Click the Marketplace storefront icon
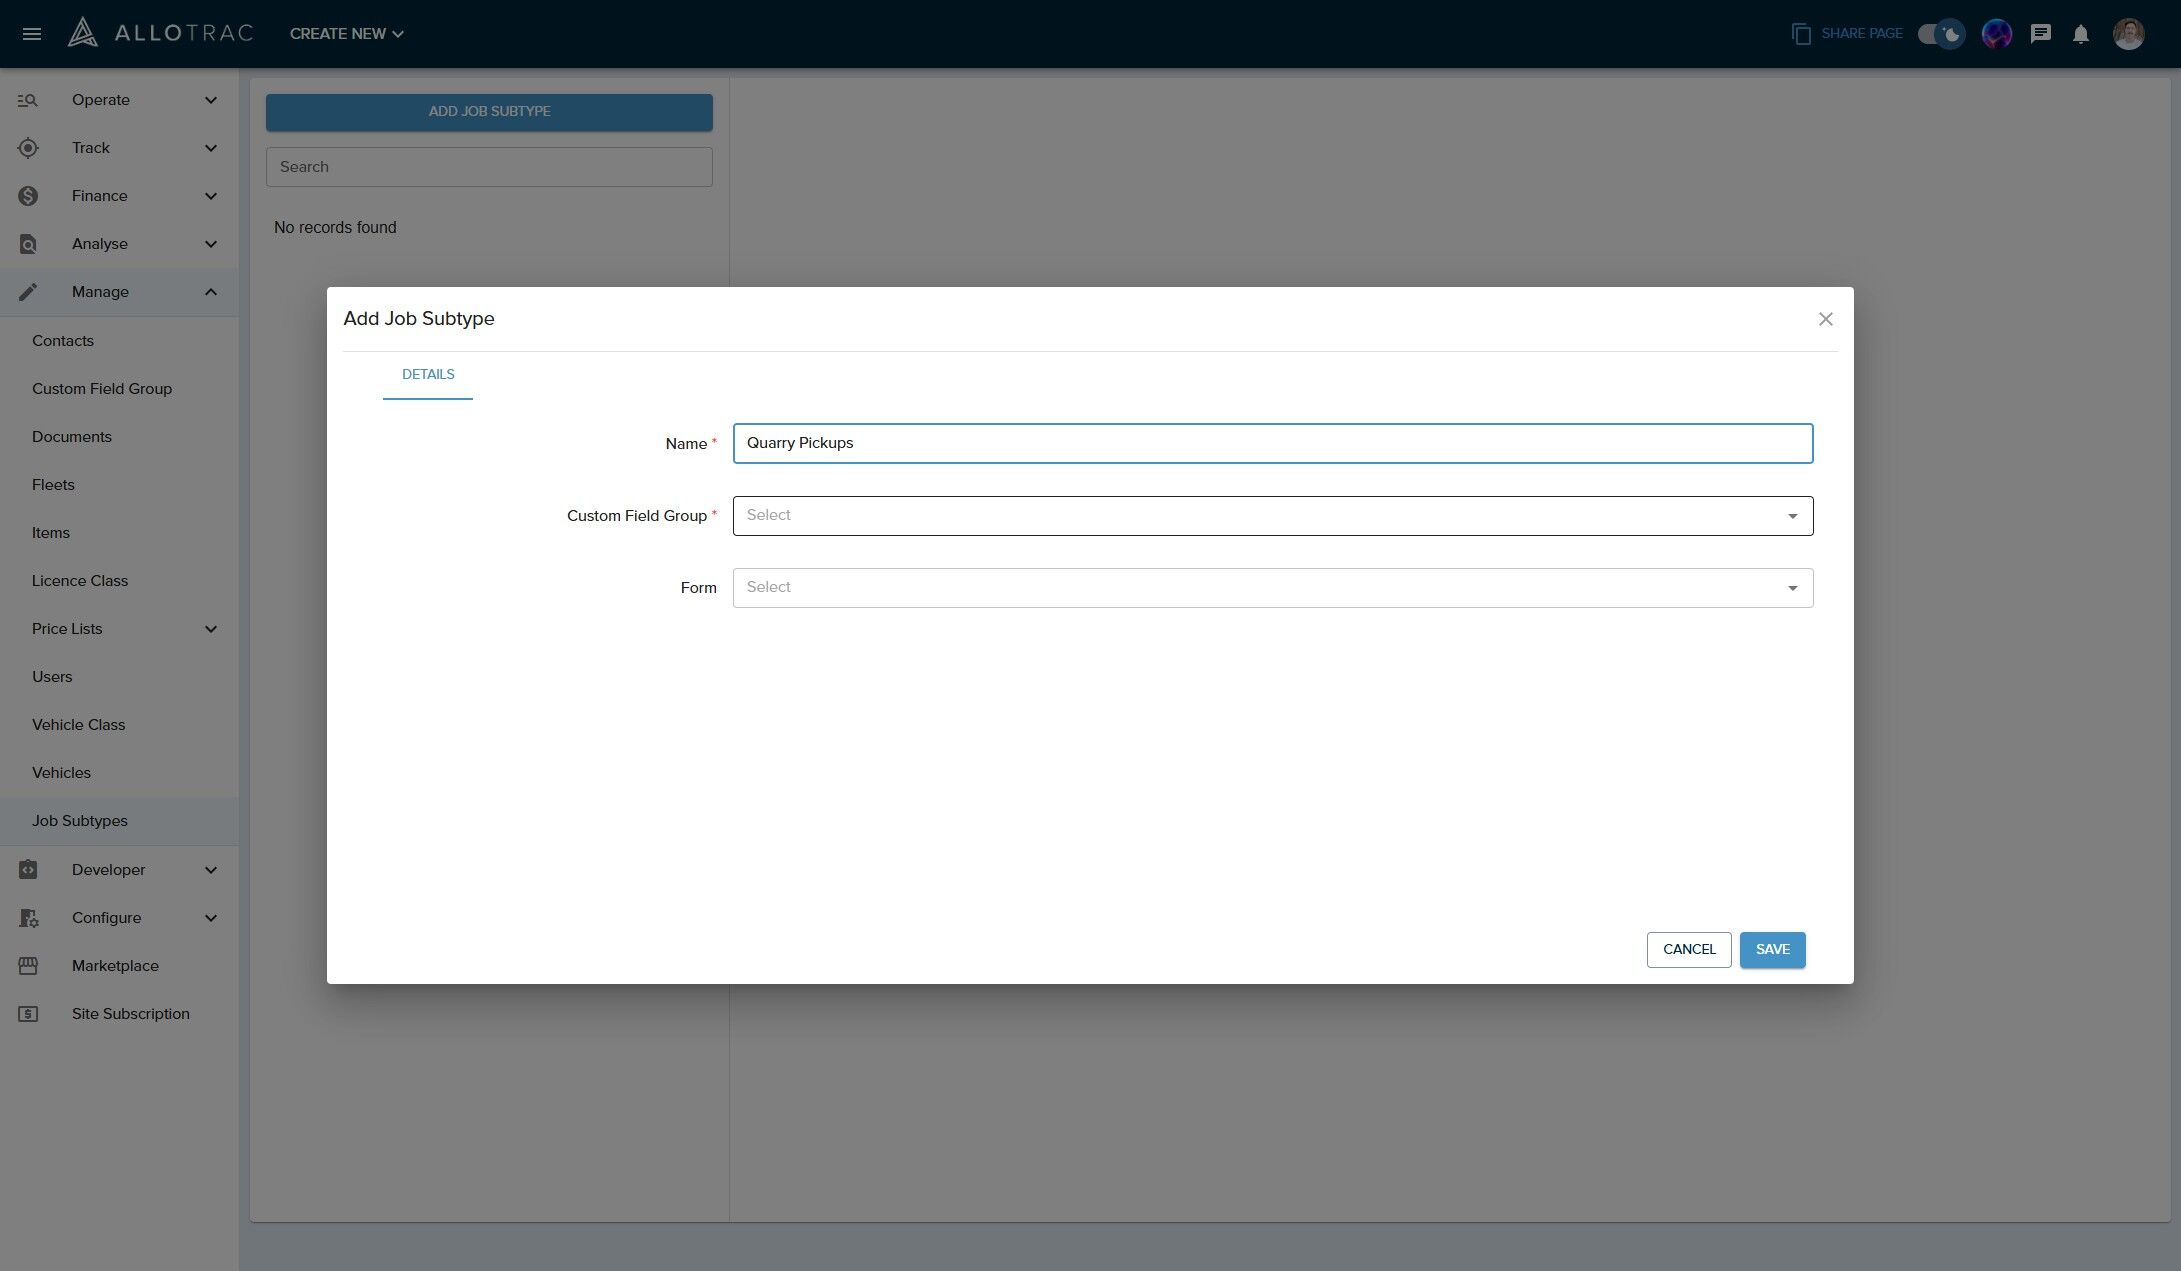 (x=28, y=966)
